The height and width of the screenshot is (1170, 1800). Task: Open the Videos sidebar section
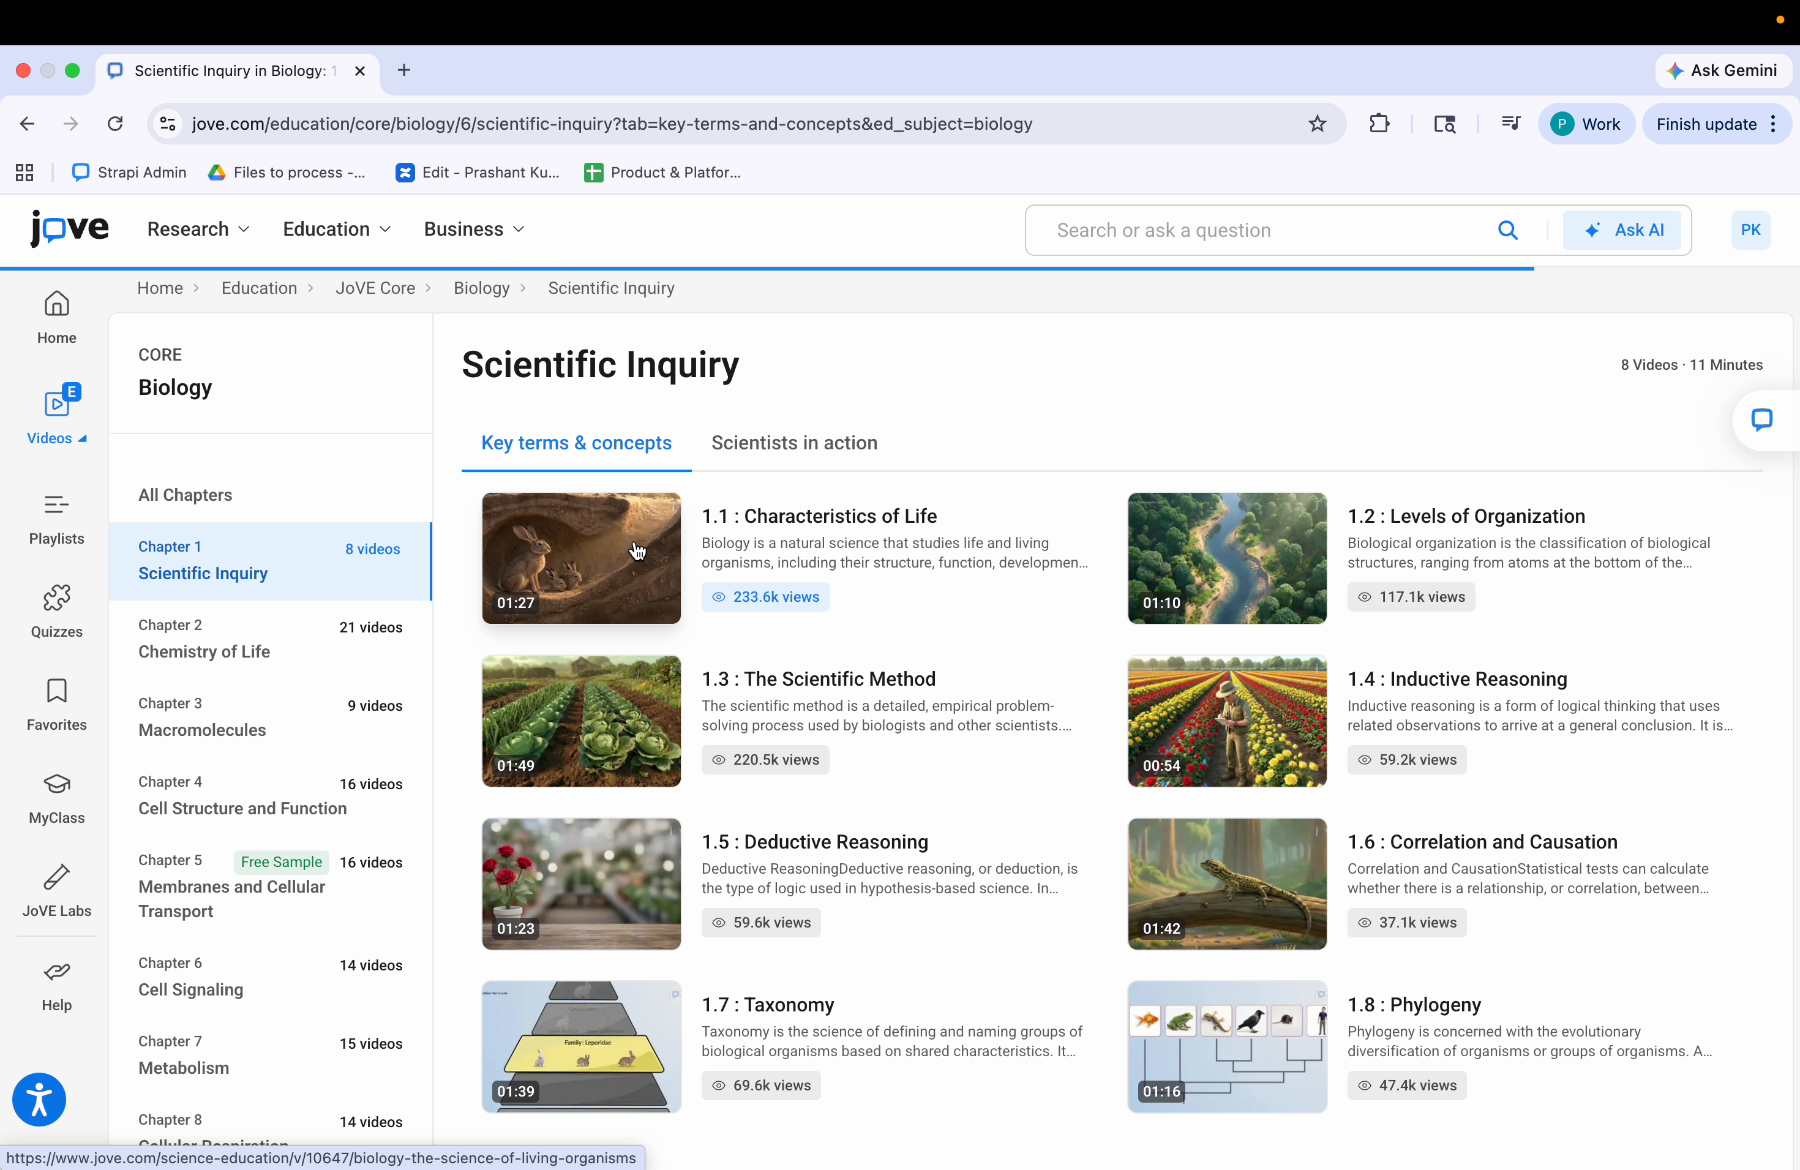(57, 414)
